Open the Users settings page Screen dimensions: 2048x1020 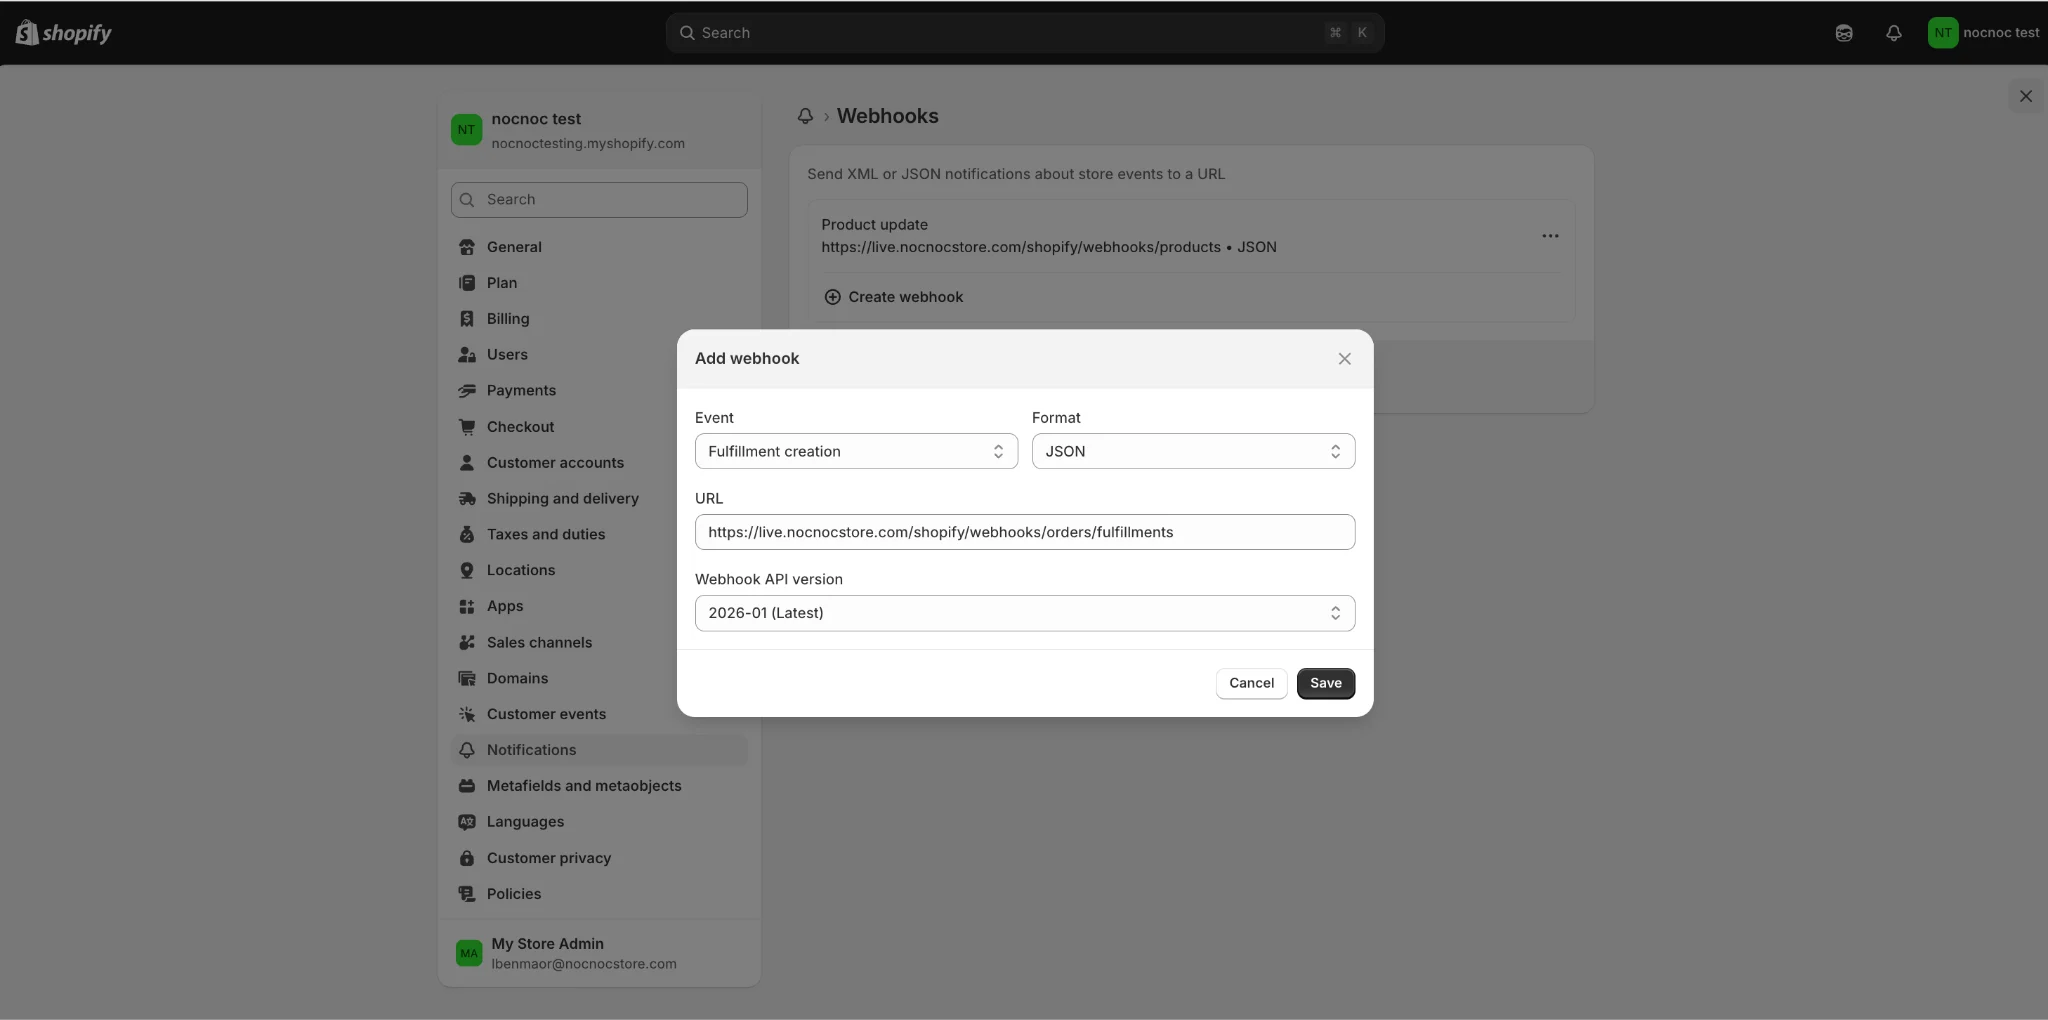pos(599,355)
